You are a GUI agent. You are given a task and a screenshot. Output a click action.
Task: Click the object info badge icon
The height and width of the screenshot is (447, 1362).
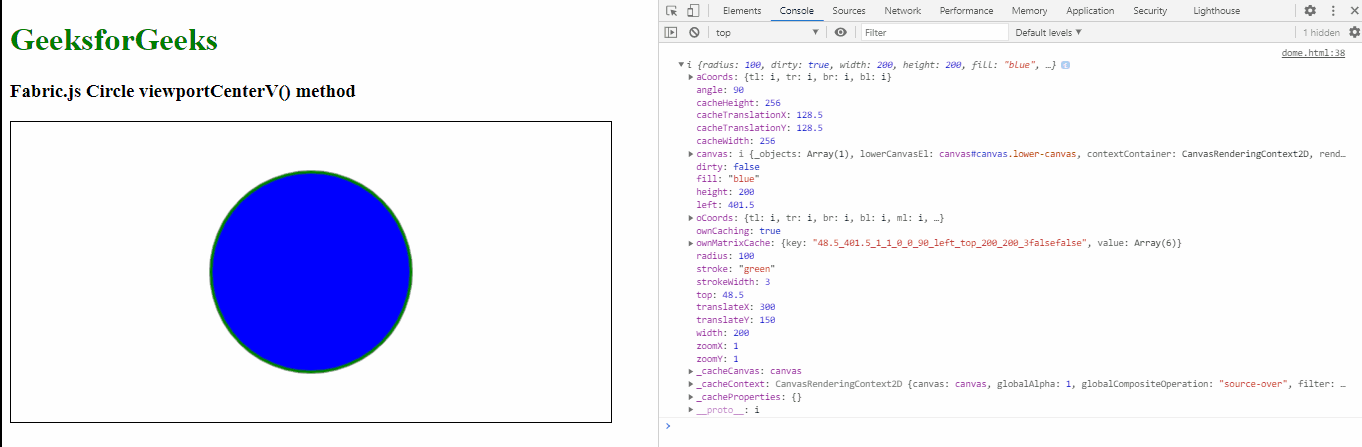tap(1066, 65)
